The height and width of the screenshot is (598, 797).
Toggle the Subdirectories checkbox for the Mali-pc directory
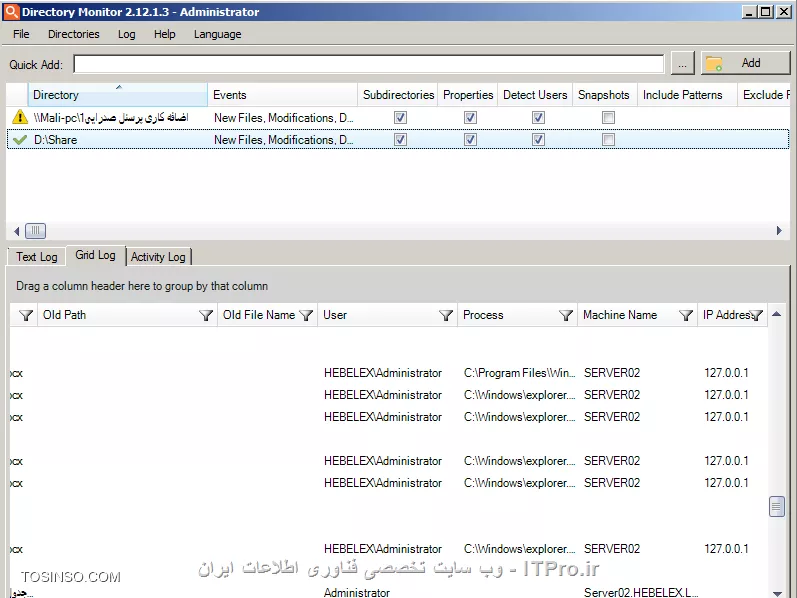(401, 117)
